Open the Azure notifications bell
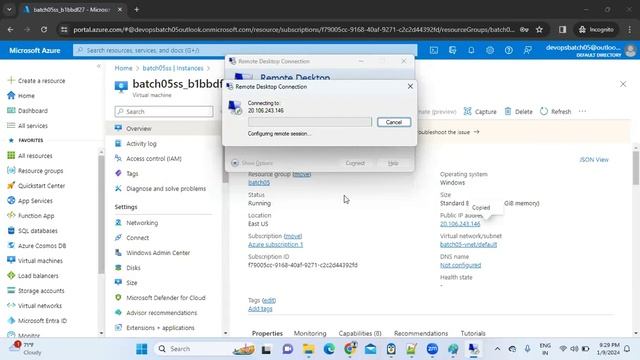The height and width of the screenshot is (360, 640). 471,50
